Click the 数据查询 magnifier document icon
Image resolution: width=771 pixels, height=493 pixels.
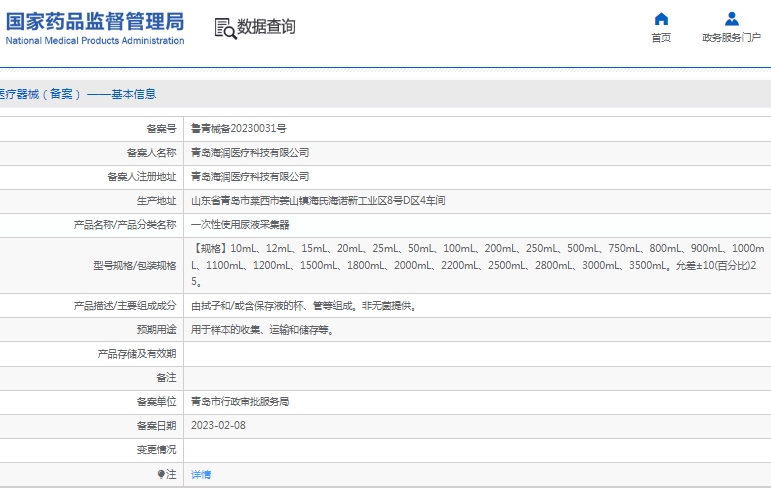click(x=226, y=29)
